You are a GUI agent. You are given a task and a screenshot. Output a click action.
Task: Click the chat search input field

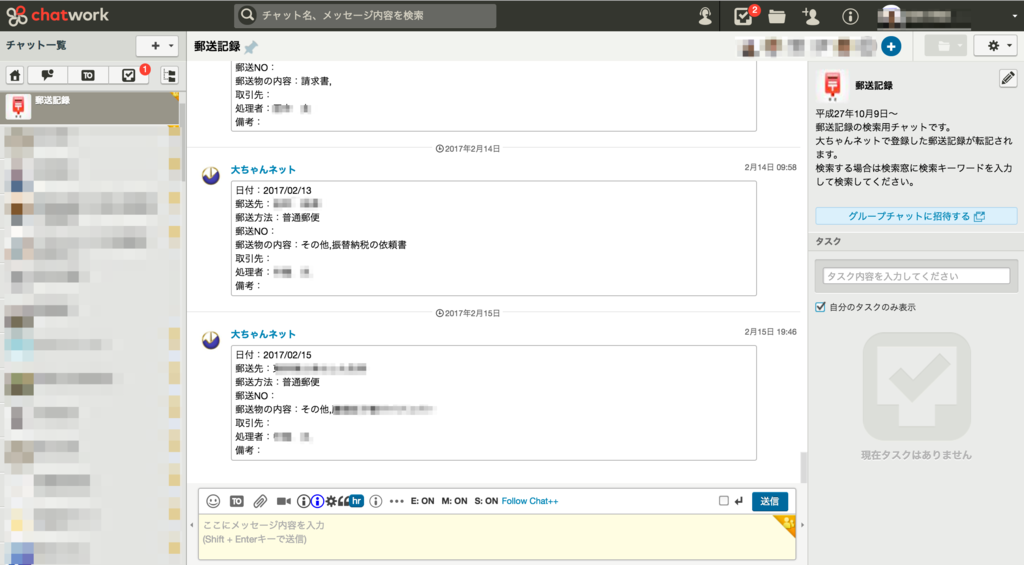point(365,15)
